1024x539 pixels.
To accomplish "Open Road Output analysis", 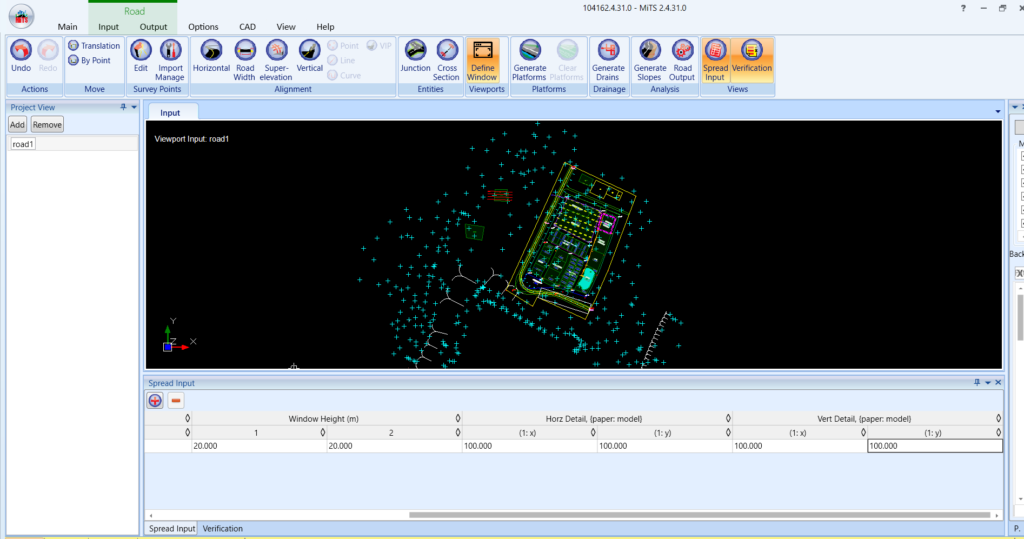I will pos(682,60).
